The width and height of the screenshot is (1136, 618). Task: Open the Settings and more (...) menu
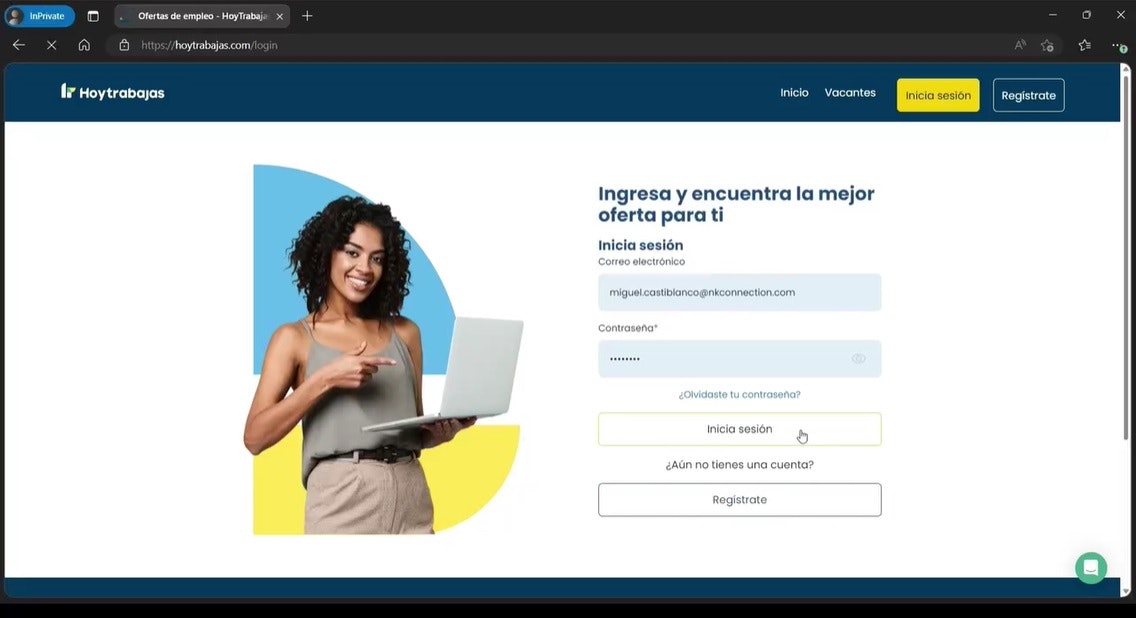point(1117,45)
